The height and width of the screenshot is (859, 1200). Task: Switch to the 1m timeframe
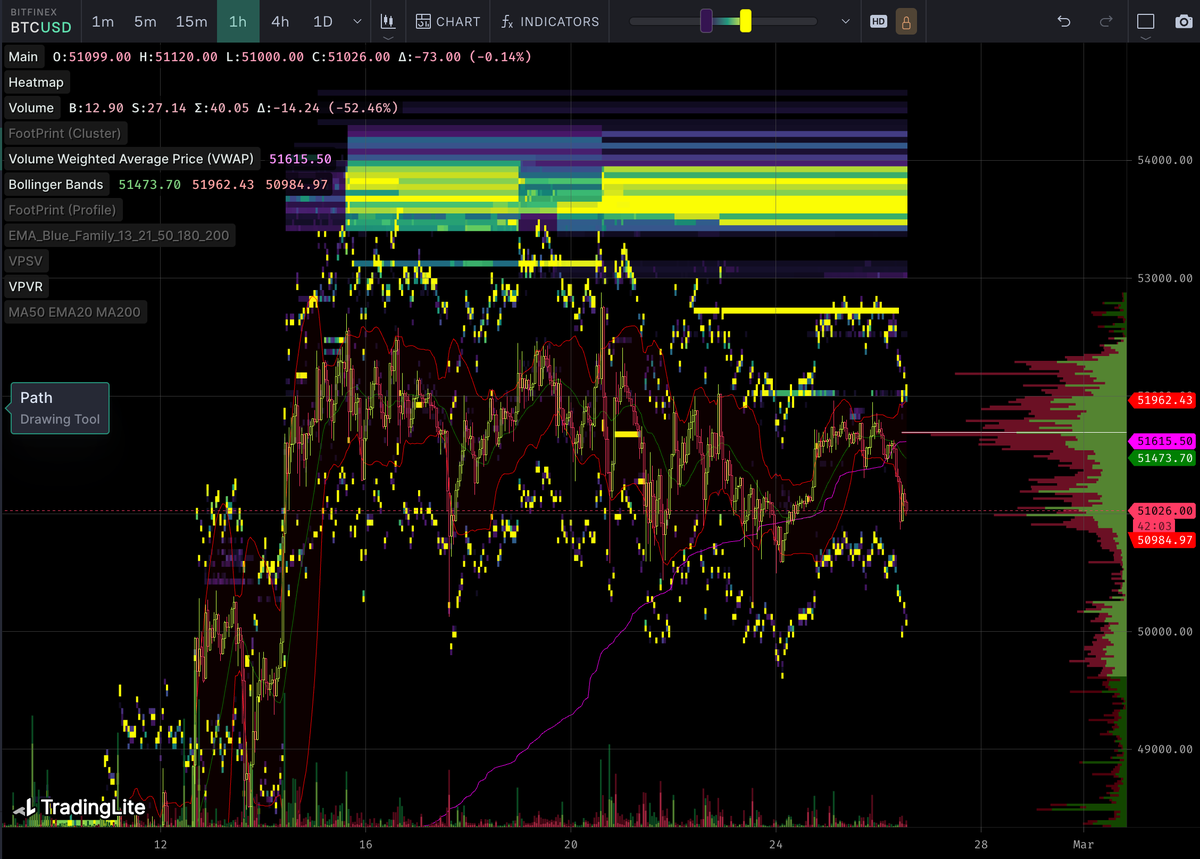(102, 21)
